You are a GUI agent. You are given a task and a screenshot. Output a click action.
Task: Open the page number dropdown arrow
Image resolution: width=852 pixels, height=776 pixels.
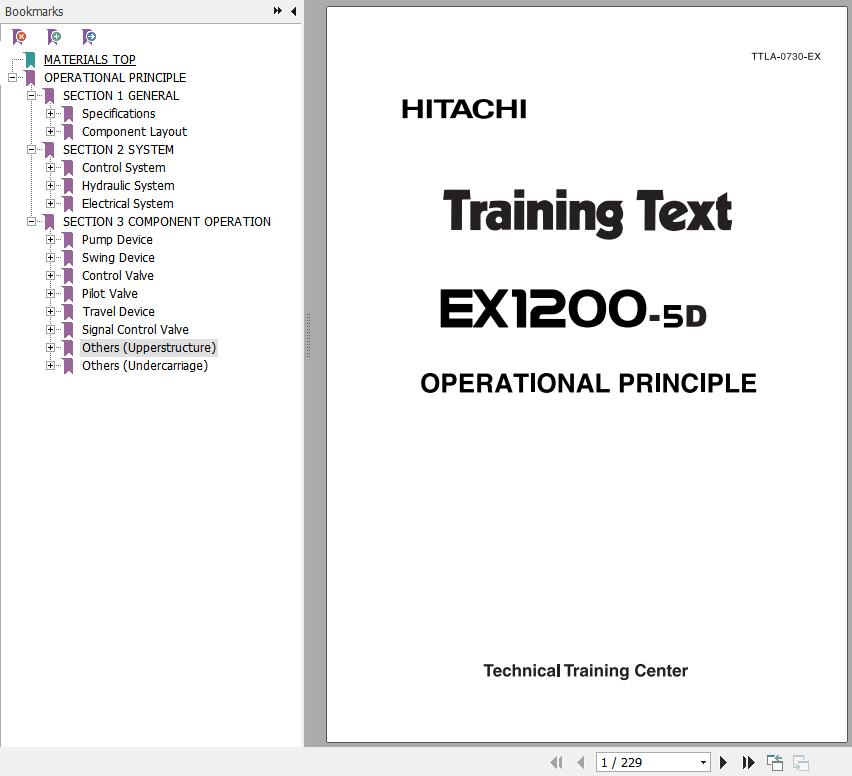(703, 762)
